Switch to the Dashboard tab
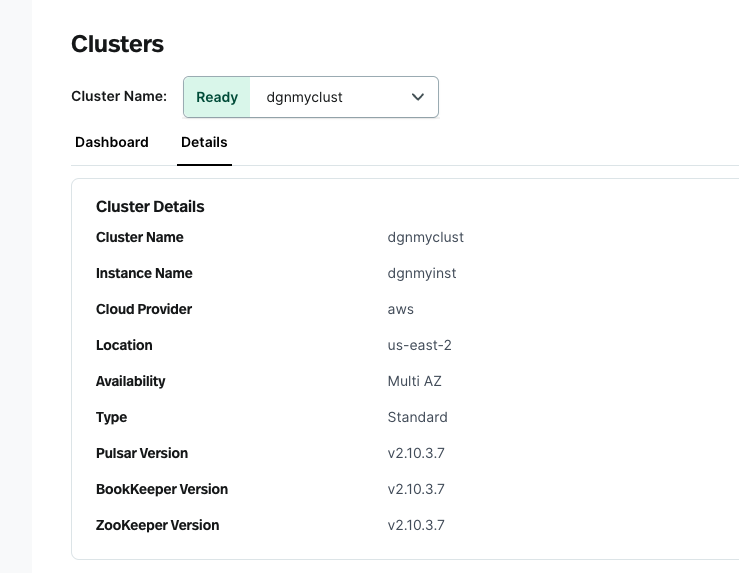Image resolution: width=739 pixels, height=573 pixels. point(112,142)
